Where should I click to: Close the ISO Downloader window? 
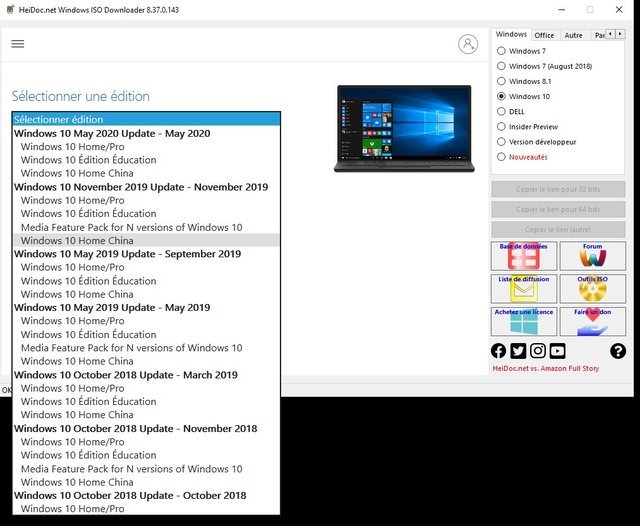pos(619,9)
